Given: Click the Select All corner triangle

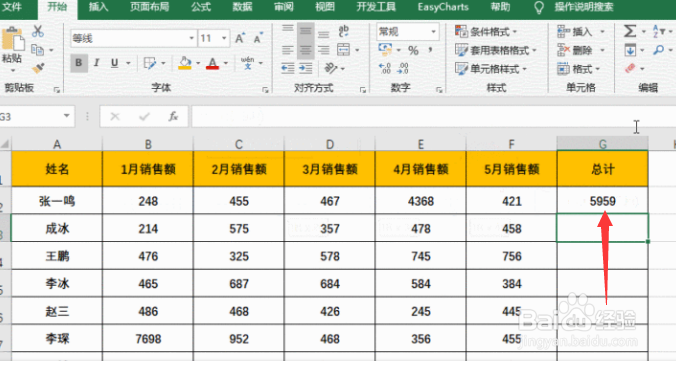Looking at the screenshot, I should [5, 144].
